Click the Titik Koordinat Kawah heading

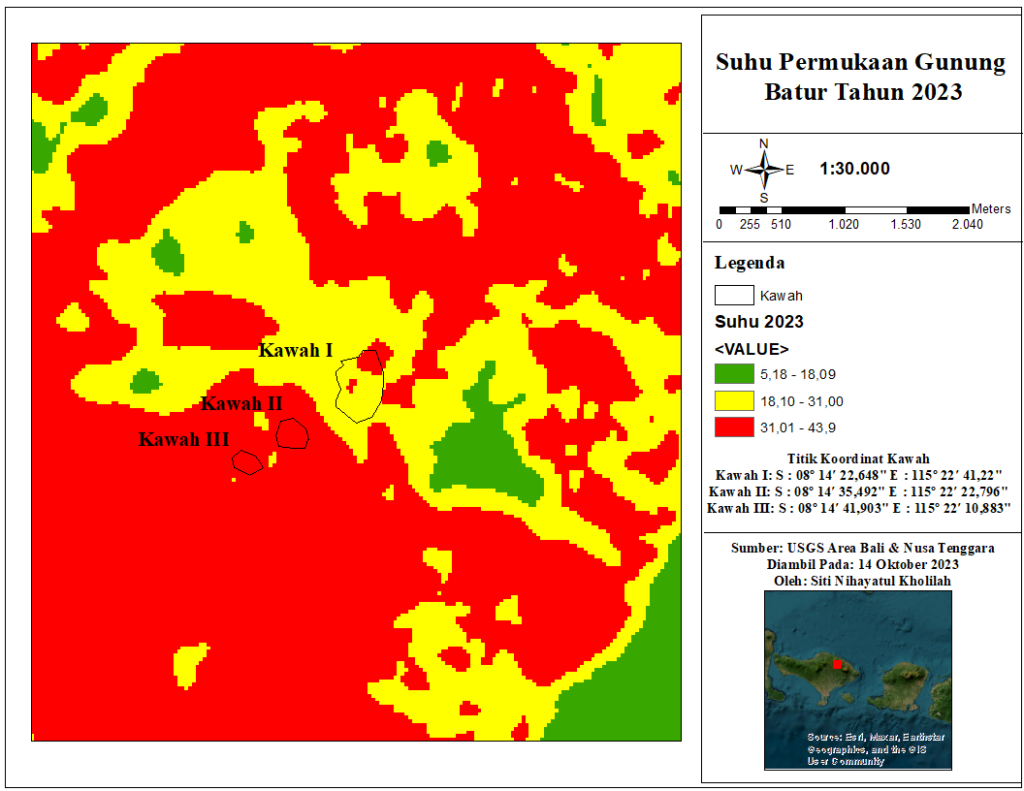[x=859, y=458]
